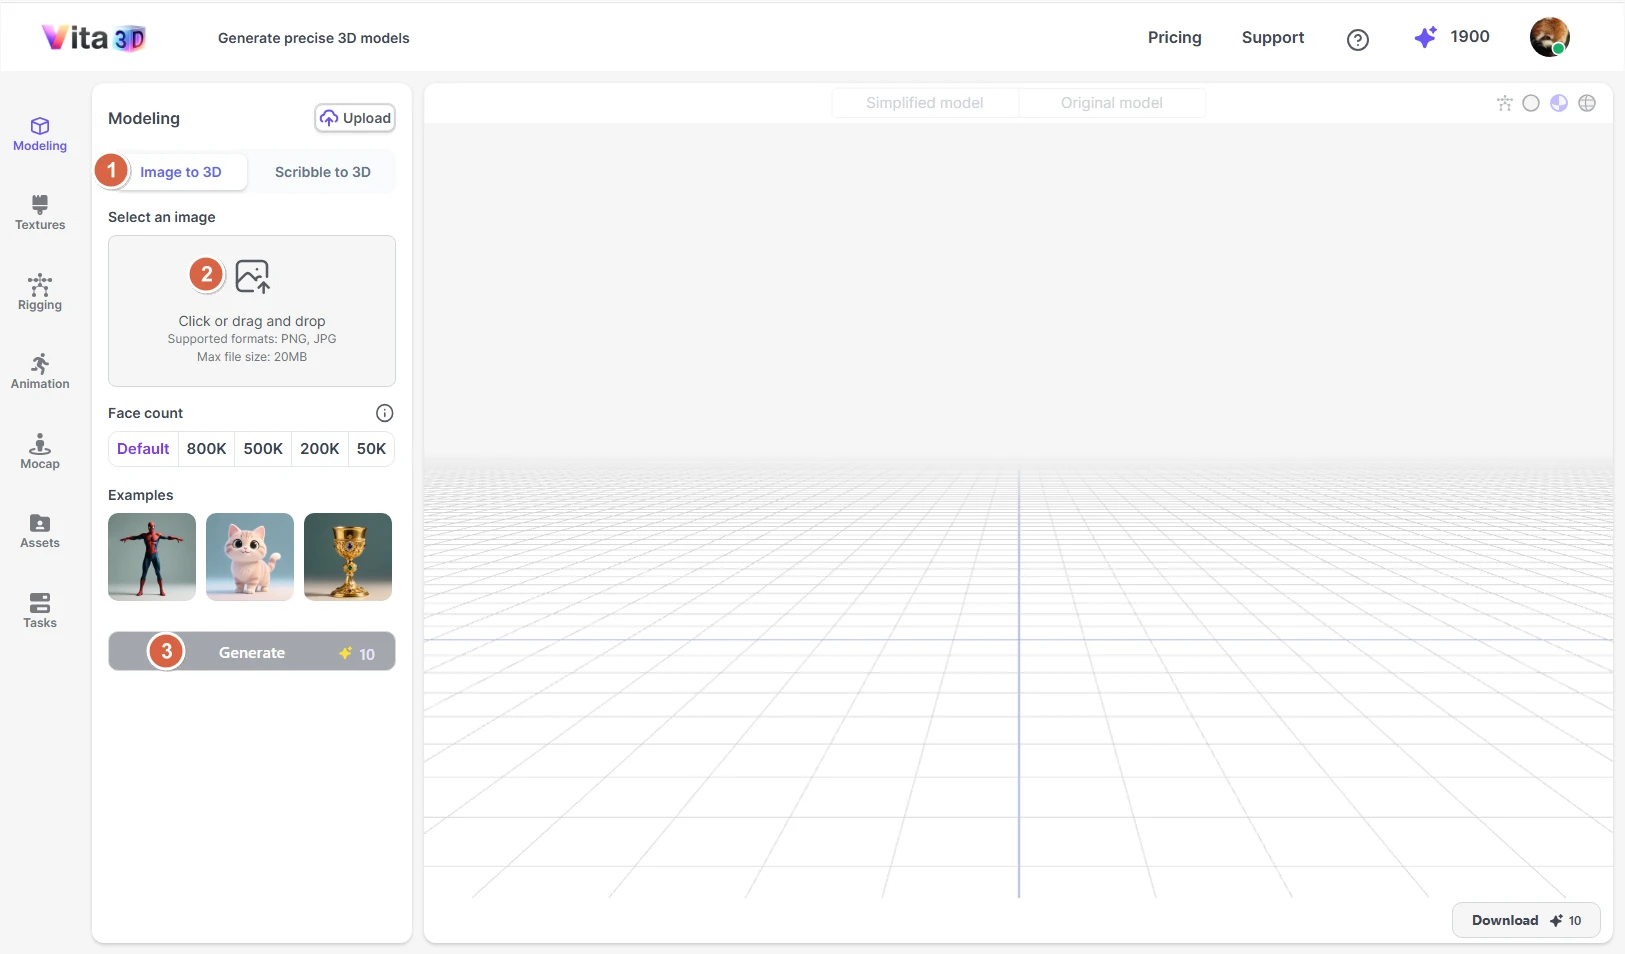This screenshot has height=954, width=1625.
Task: Open the profile avatar menu
Action: tap(1549, 37)
